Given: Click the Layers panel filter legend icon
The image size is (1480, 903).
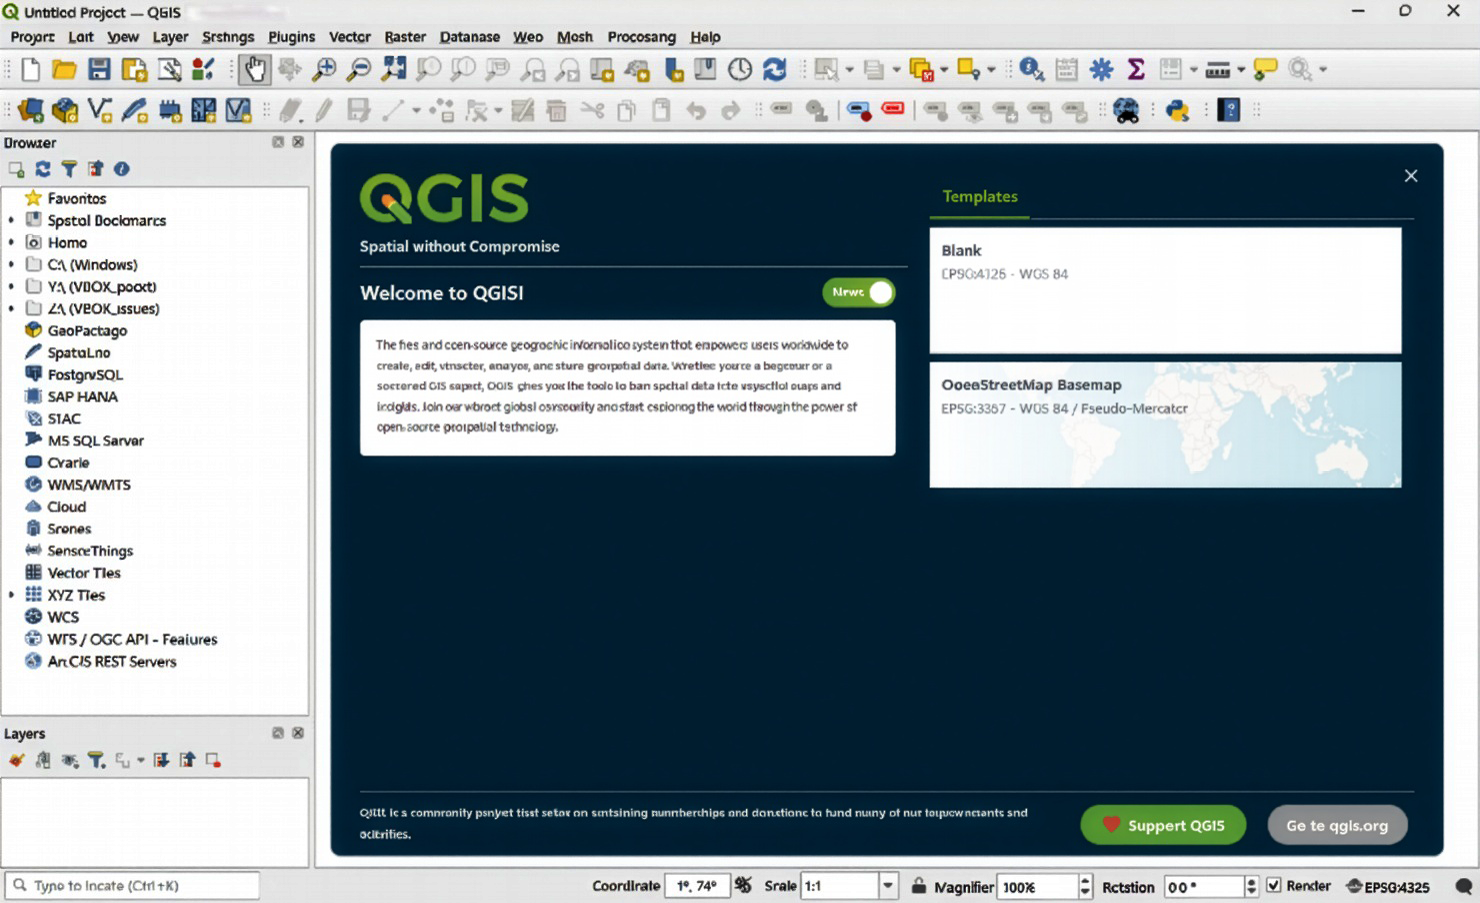Looking at the screenshot, I should pyautogui.click(x=96, y=760).
